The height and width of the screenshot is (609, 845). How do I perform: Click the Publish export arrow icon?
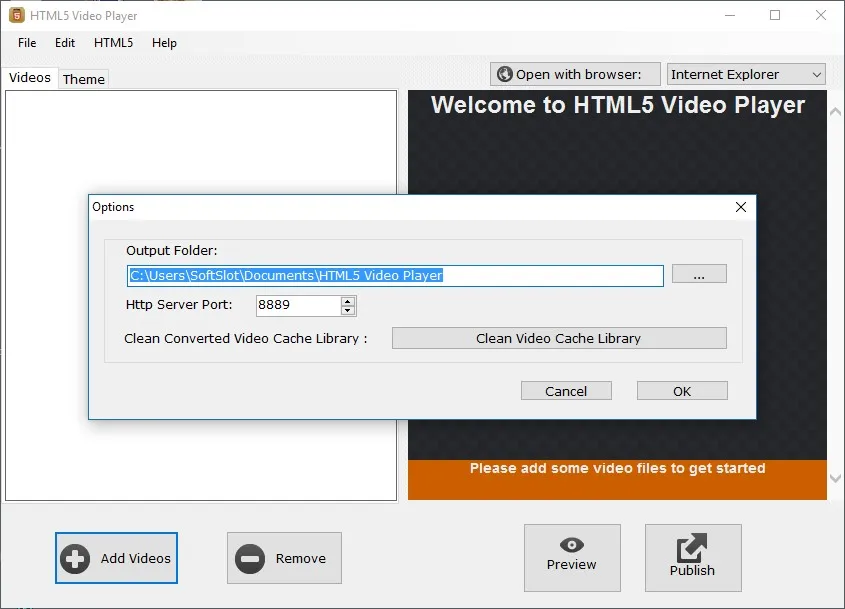coord(692,548)
